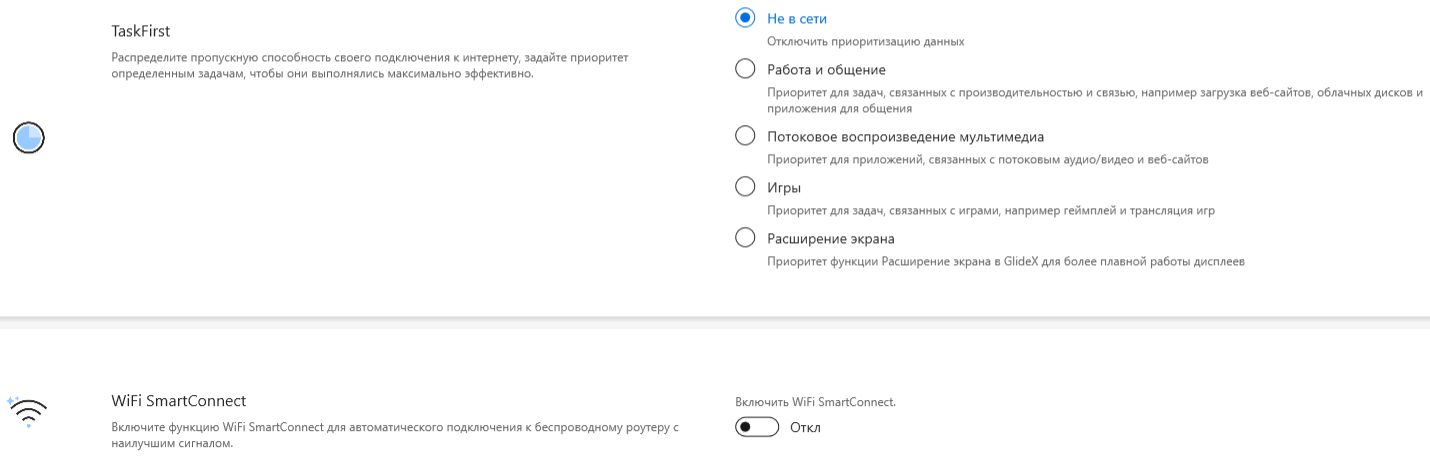
Task: Click the 'Откл' switch state label
Action: click(x=805, y=428)
